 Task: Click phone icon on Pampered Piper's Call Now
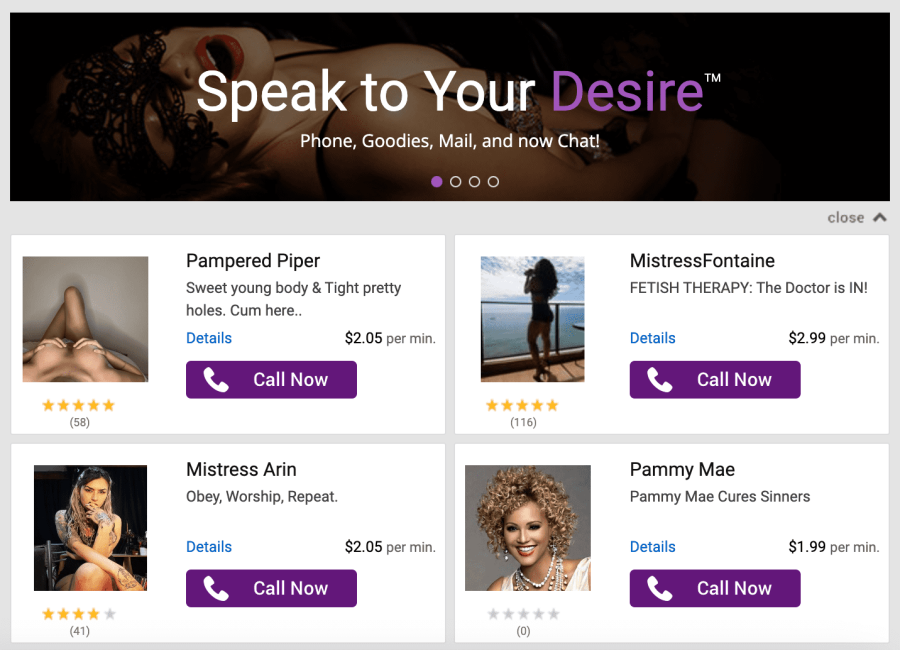point(216,380)
